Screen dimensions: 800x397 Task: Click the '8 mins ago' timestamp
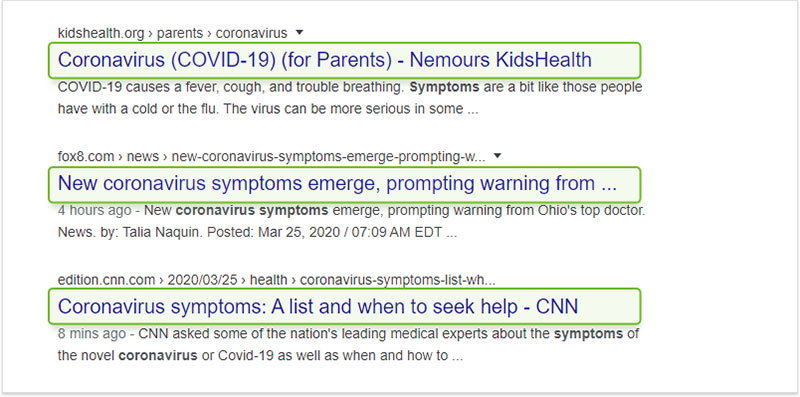pyautogui.click(x=92, y=334)
